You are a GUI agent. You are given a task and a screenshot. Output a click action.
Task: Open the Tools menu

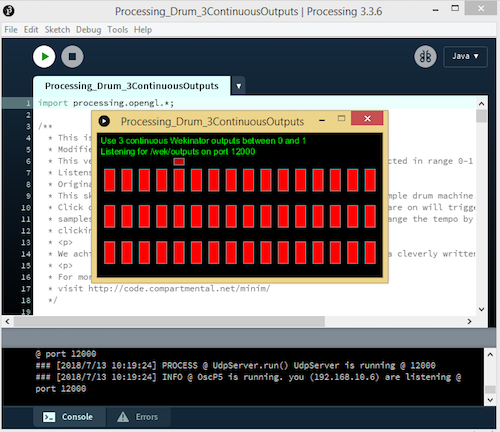coord(117,30)
